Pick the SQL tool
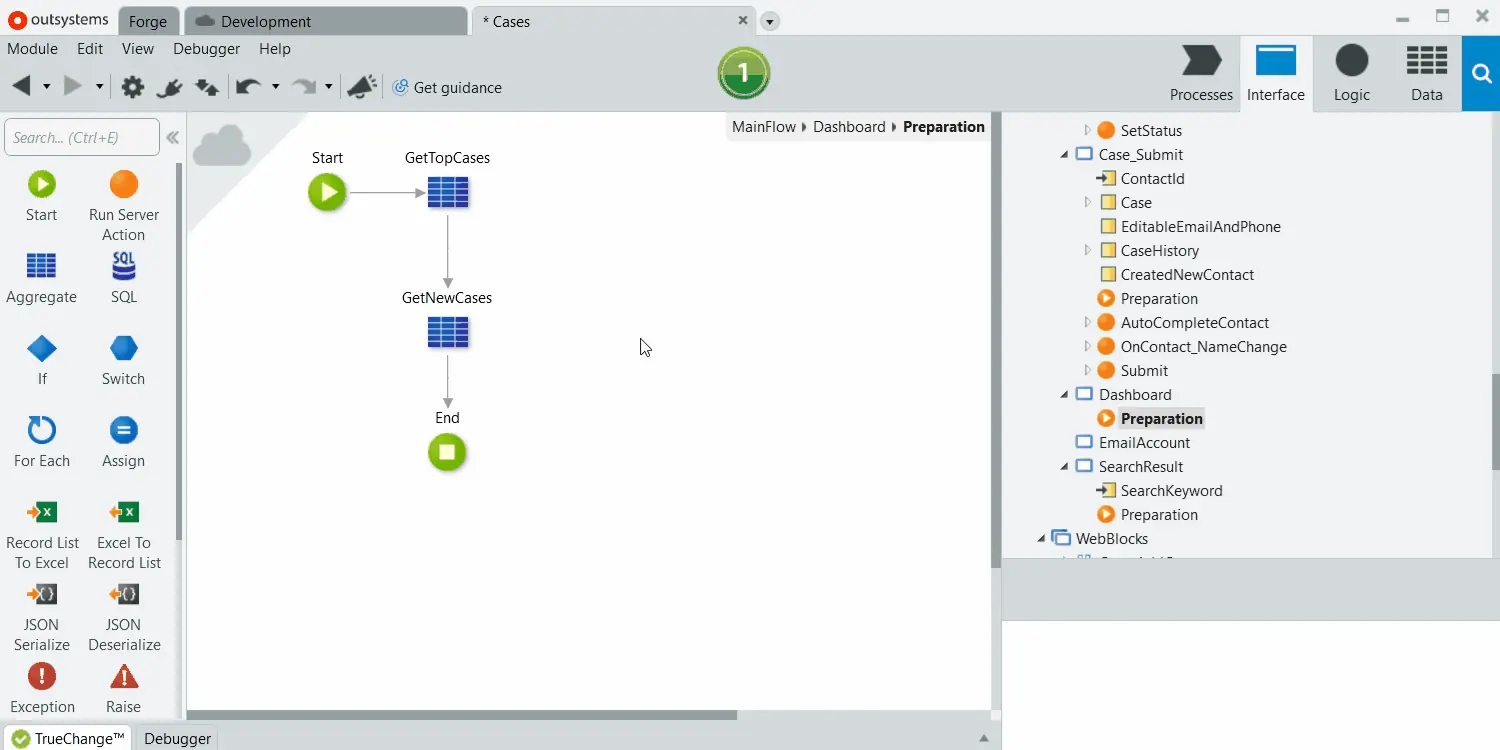Image resolution: width=1500 pixels, height=750 pixels. [123, 278]
